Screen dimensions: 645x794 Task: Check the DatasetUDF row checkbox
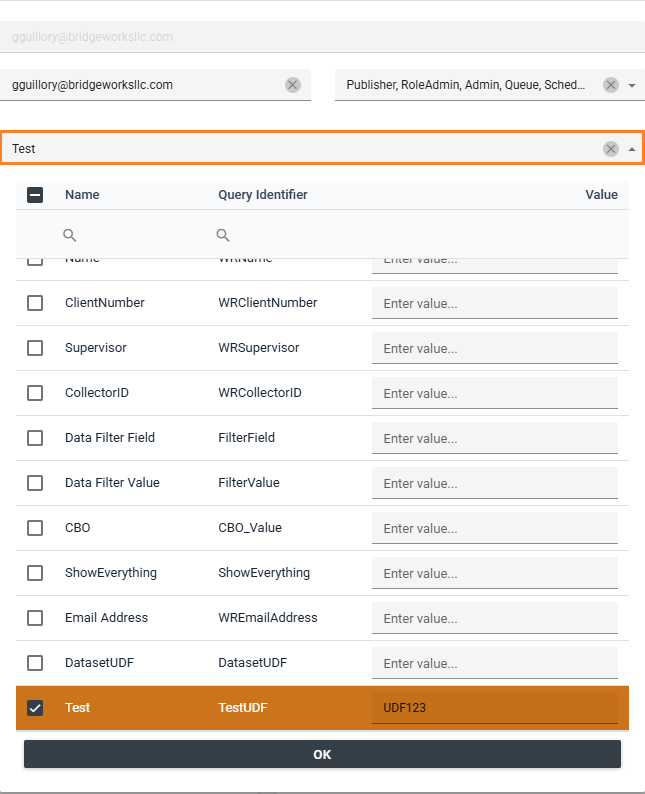tap(35, 663)
